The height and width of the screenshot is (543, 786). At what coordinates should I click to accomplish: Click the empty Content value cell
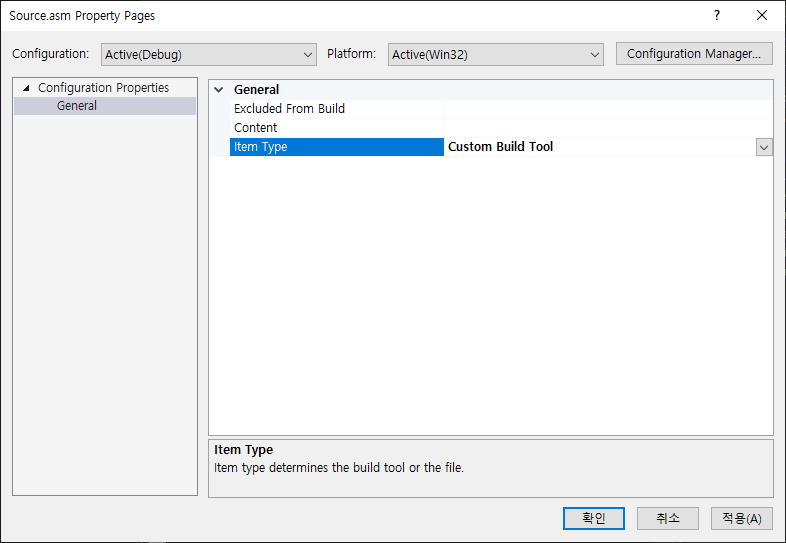point(608,128)
